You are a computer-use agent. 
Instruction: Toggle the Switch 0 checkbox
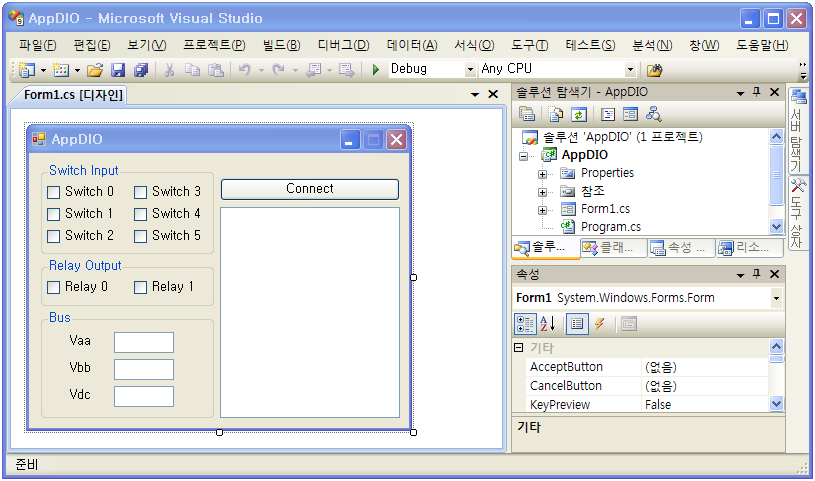point(54,192)
